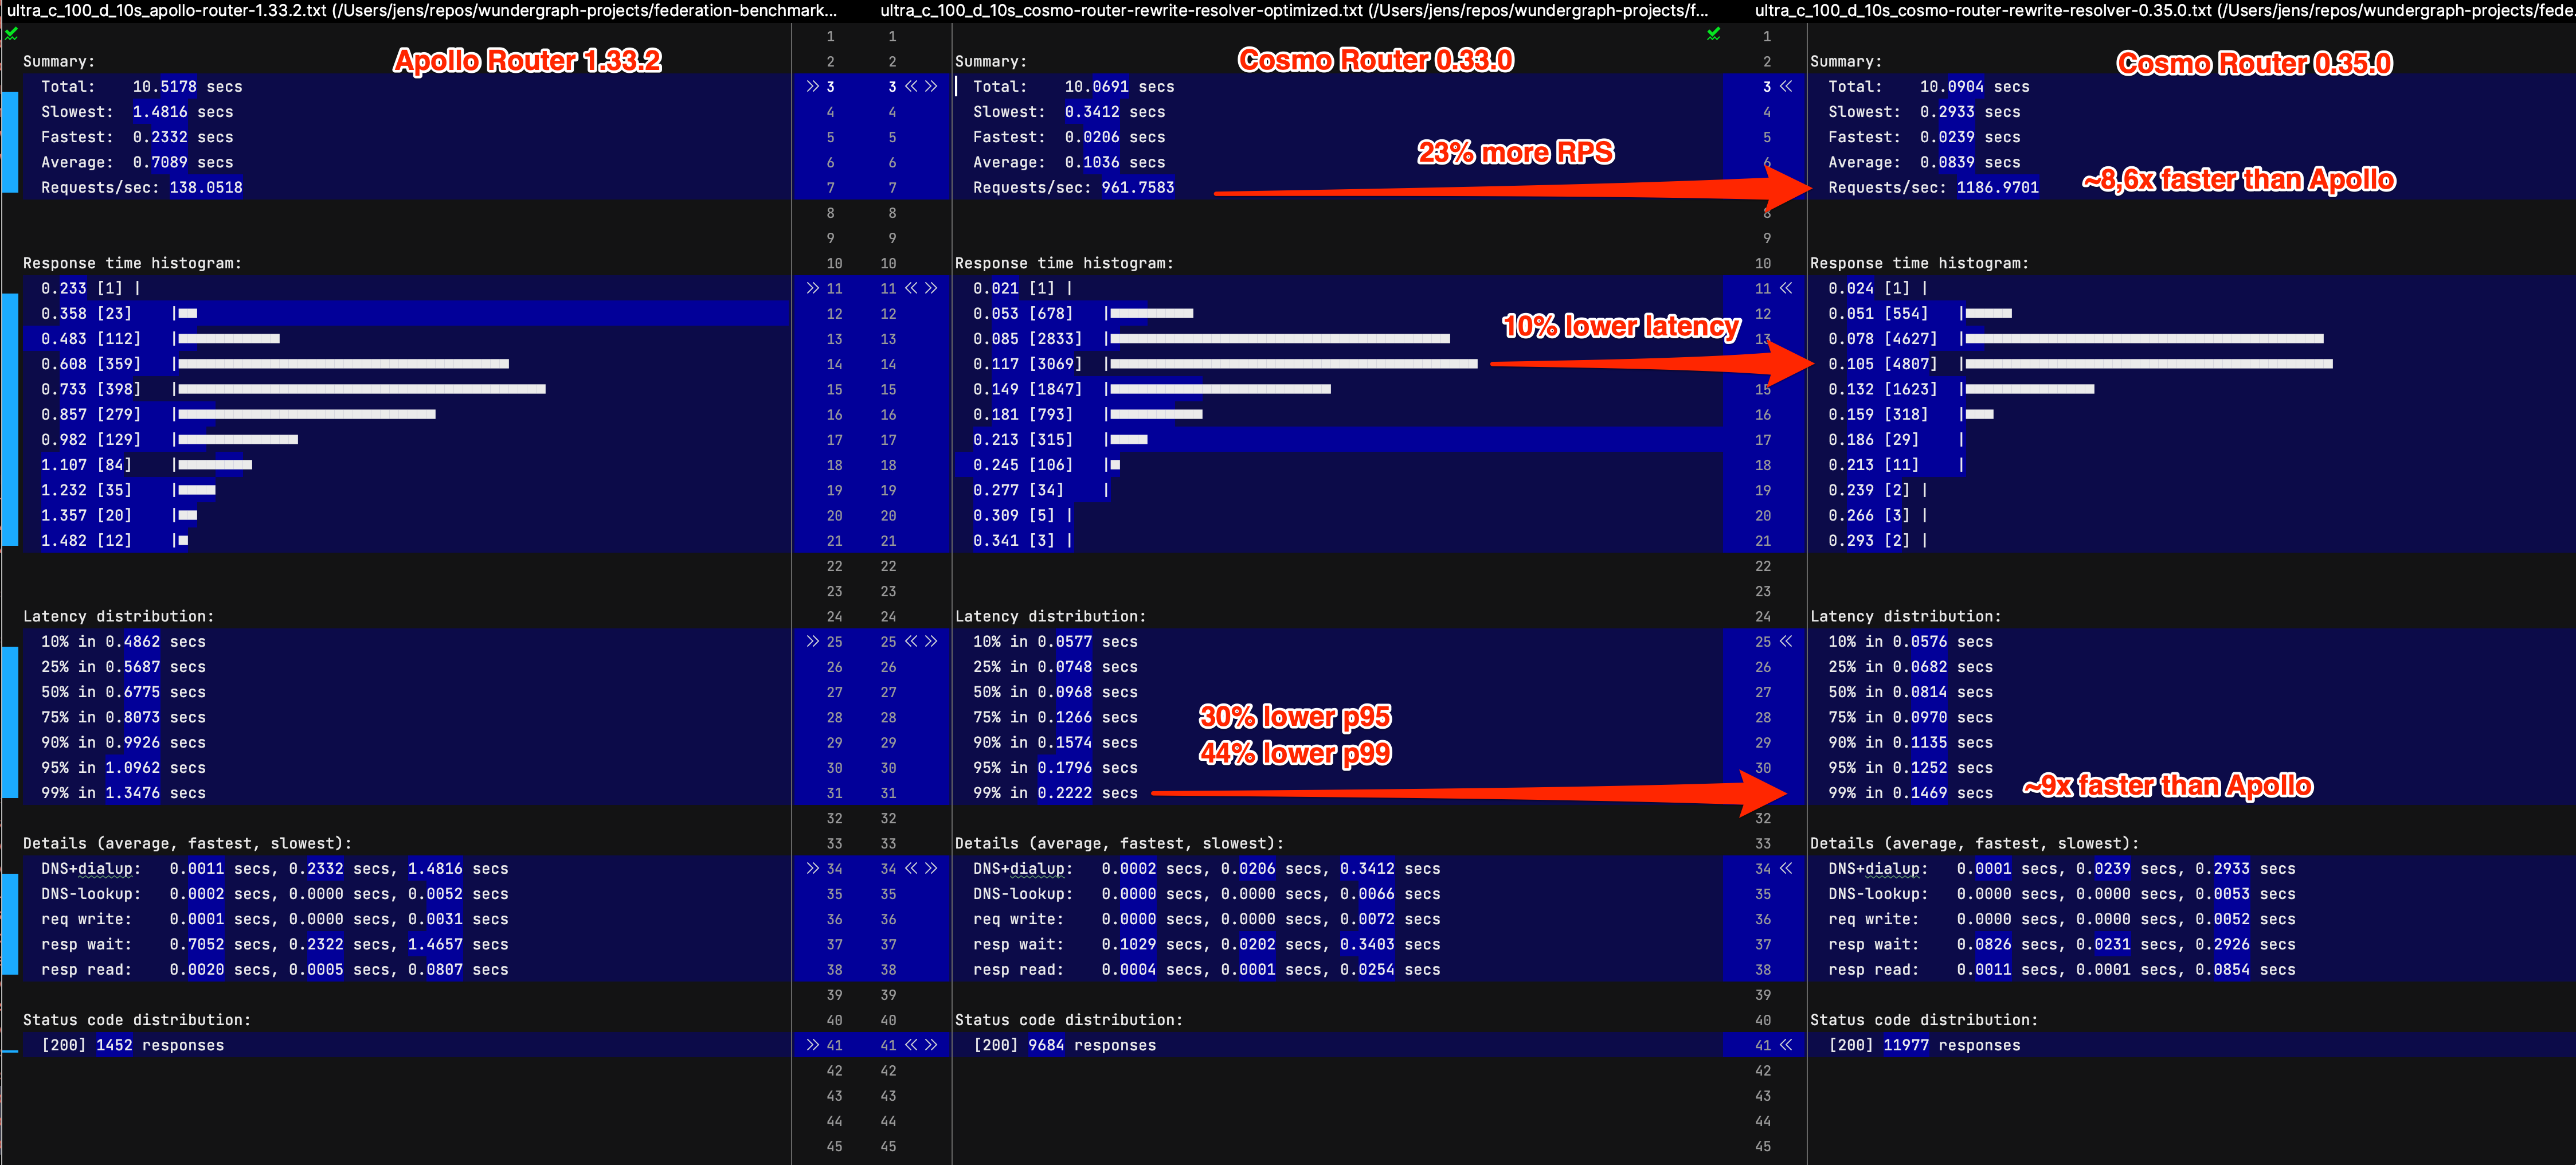Click green checkmark icon atop the middle pane
Image resolution: width=2576 pixels, height=1165 pixels.
1713,34
